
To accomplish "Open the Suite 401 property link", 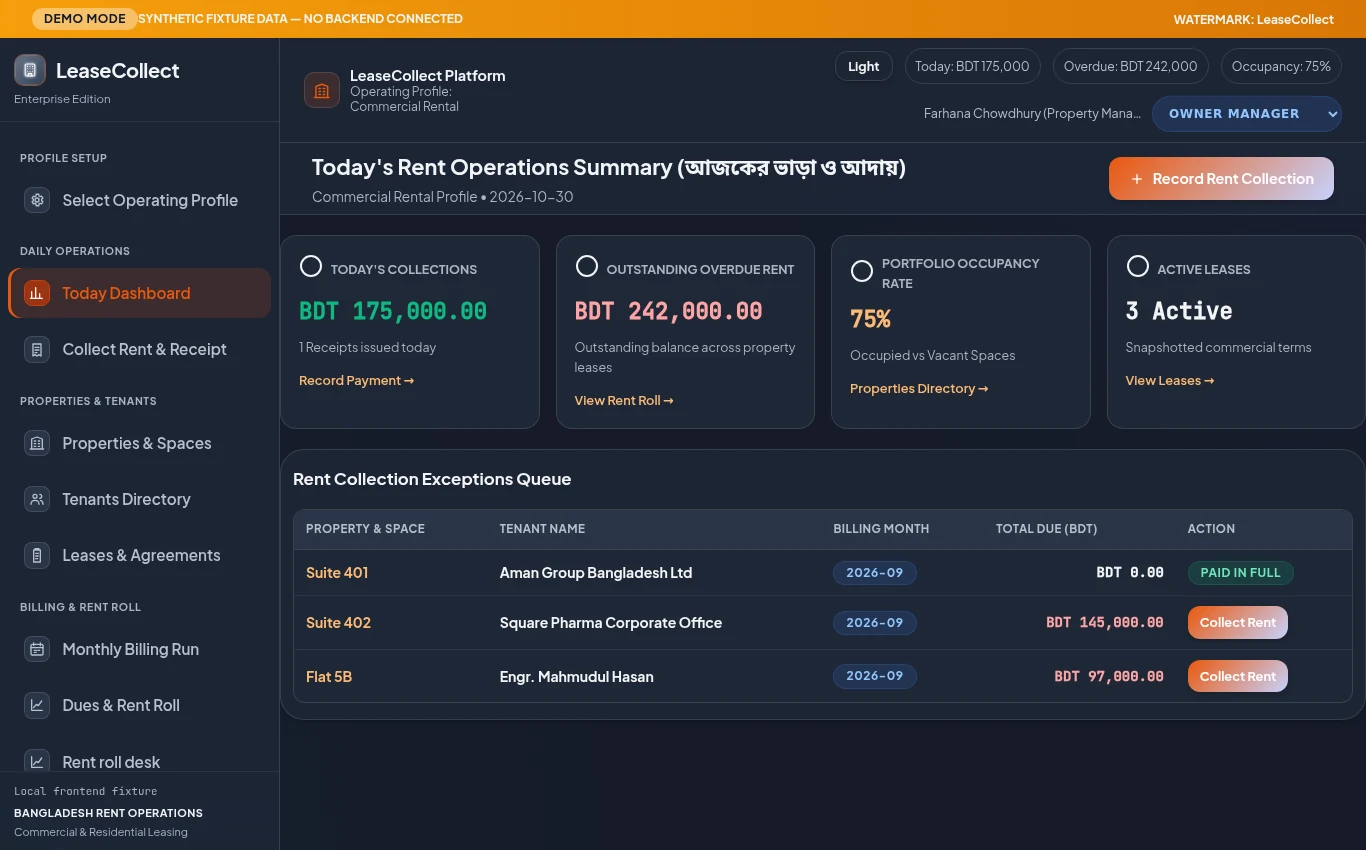I will (x=337, y=573).
